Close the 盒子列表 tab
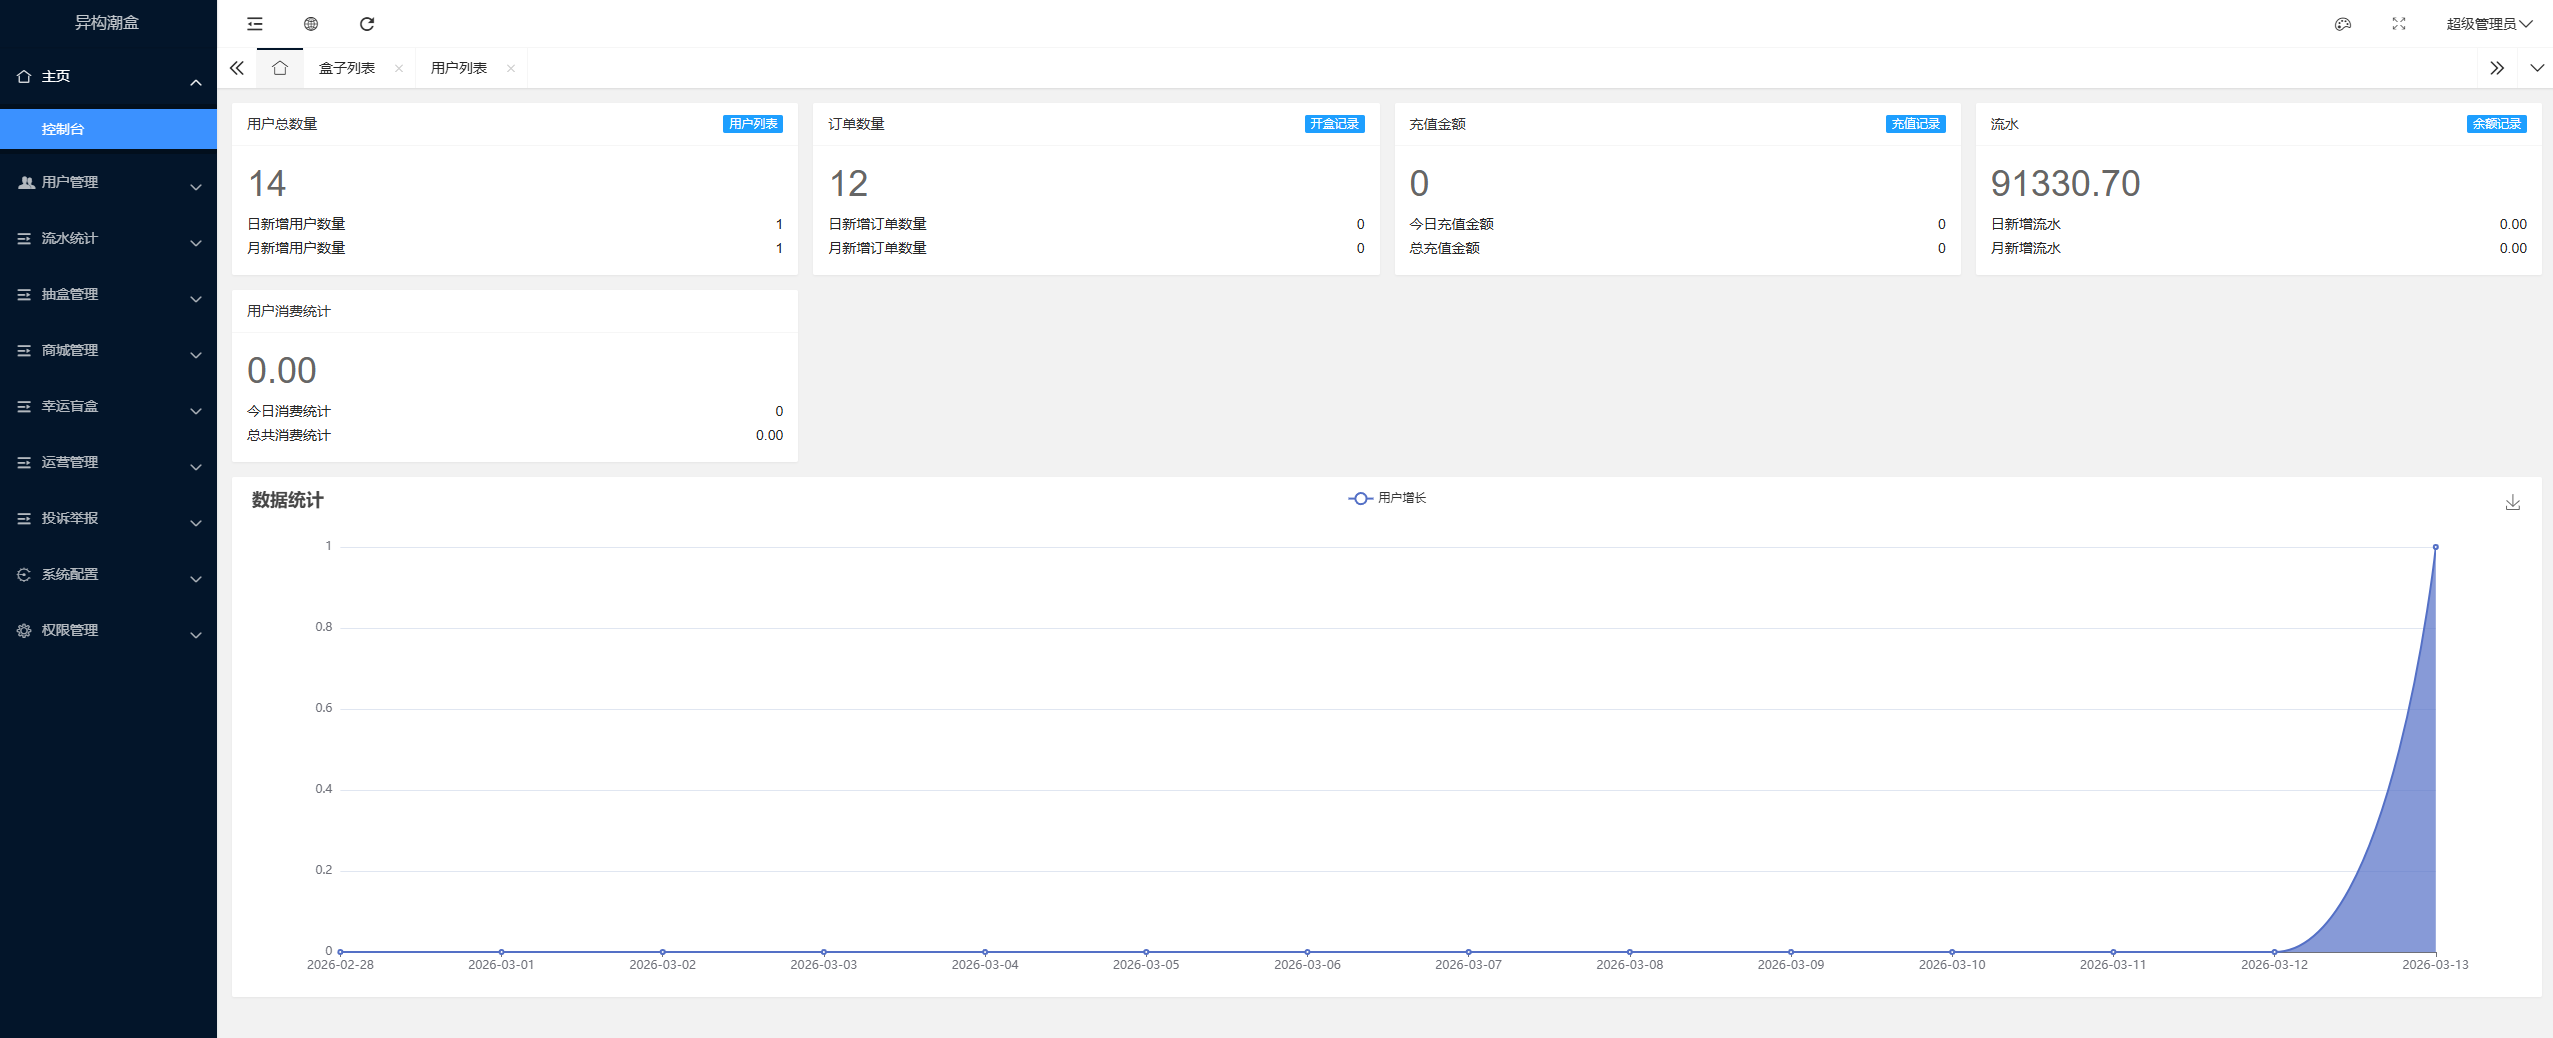The image size is (2553, 1038). click(x=399, y=69)
